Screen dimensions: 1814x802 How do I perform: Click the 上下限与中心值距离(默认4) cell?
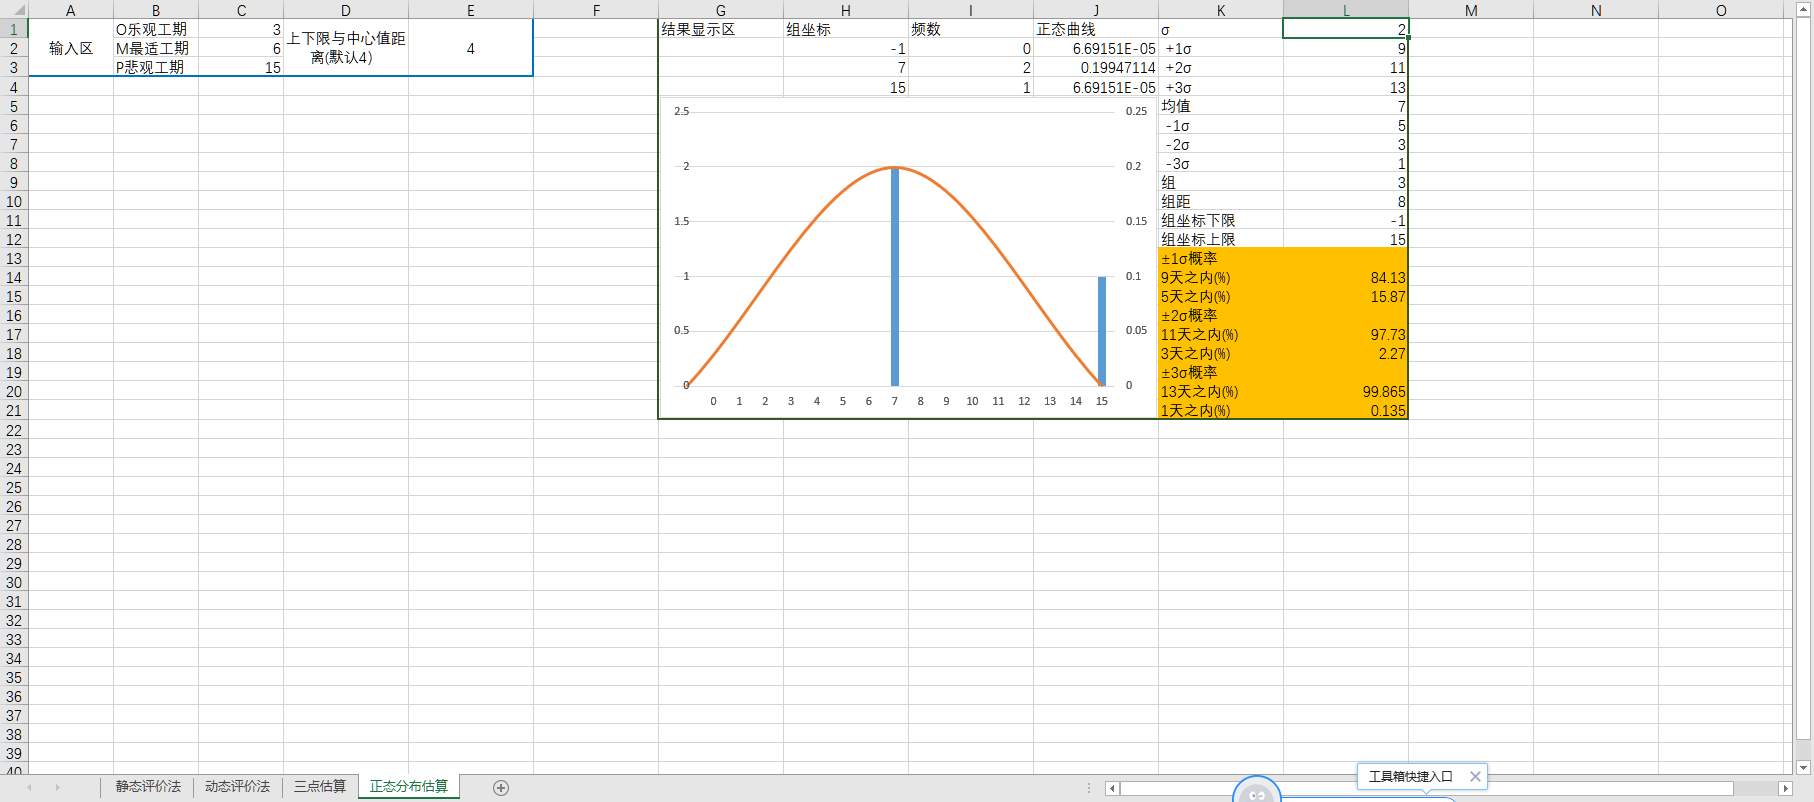(346, 48)
